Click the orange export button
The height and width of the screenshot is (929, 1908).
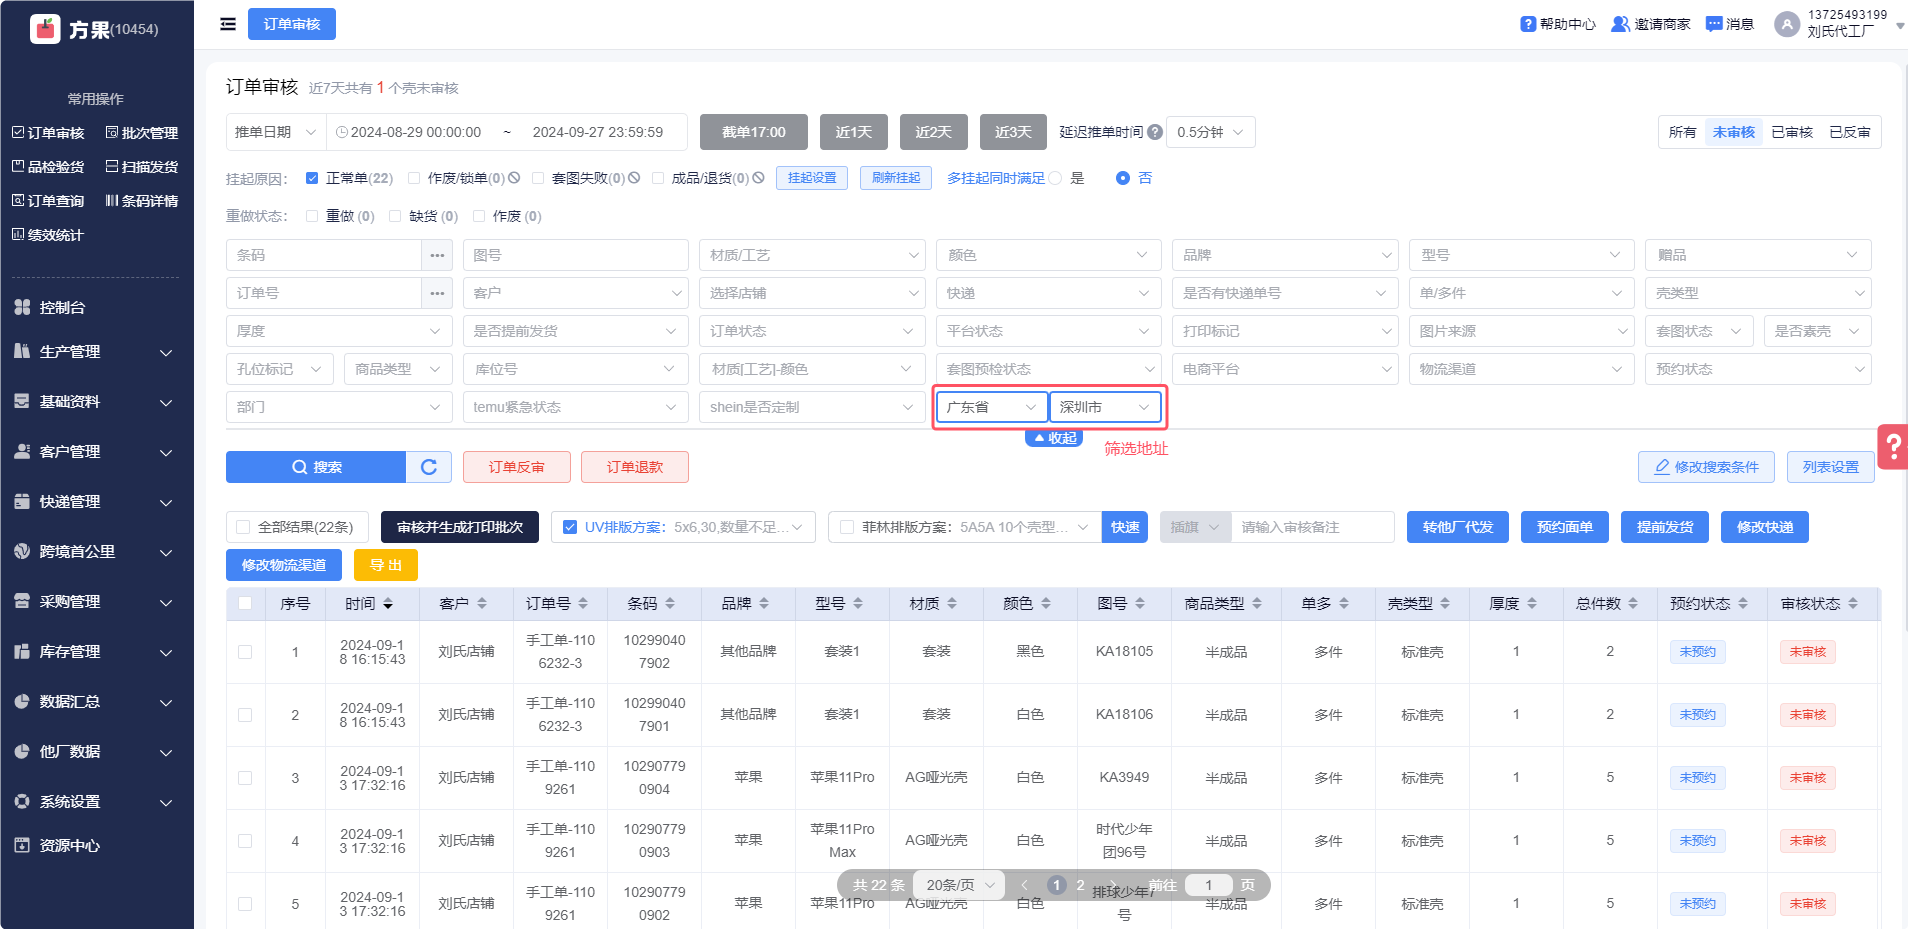[385, 565]
